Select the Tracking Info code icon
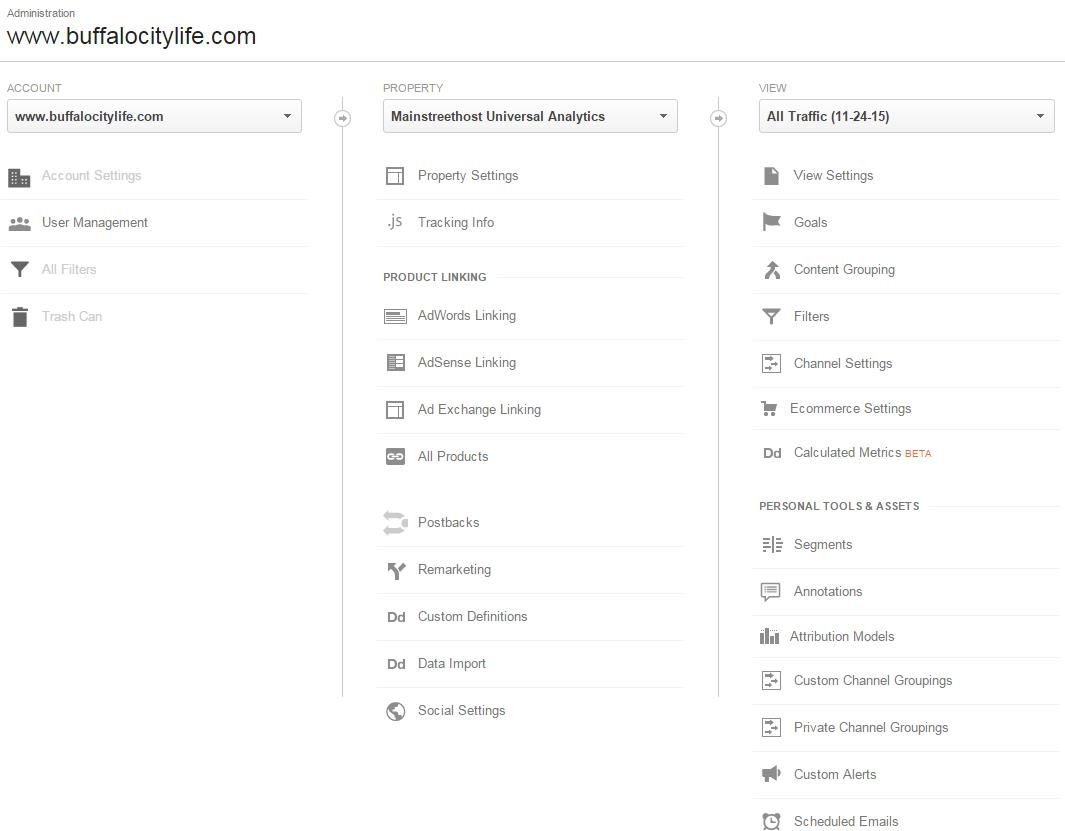 coord(395,222)
